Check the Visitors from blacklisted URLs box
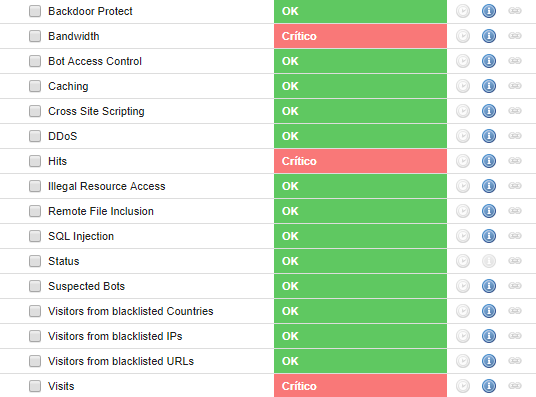The image size is (536, 397). [35, 361]
